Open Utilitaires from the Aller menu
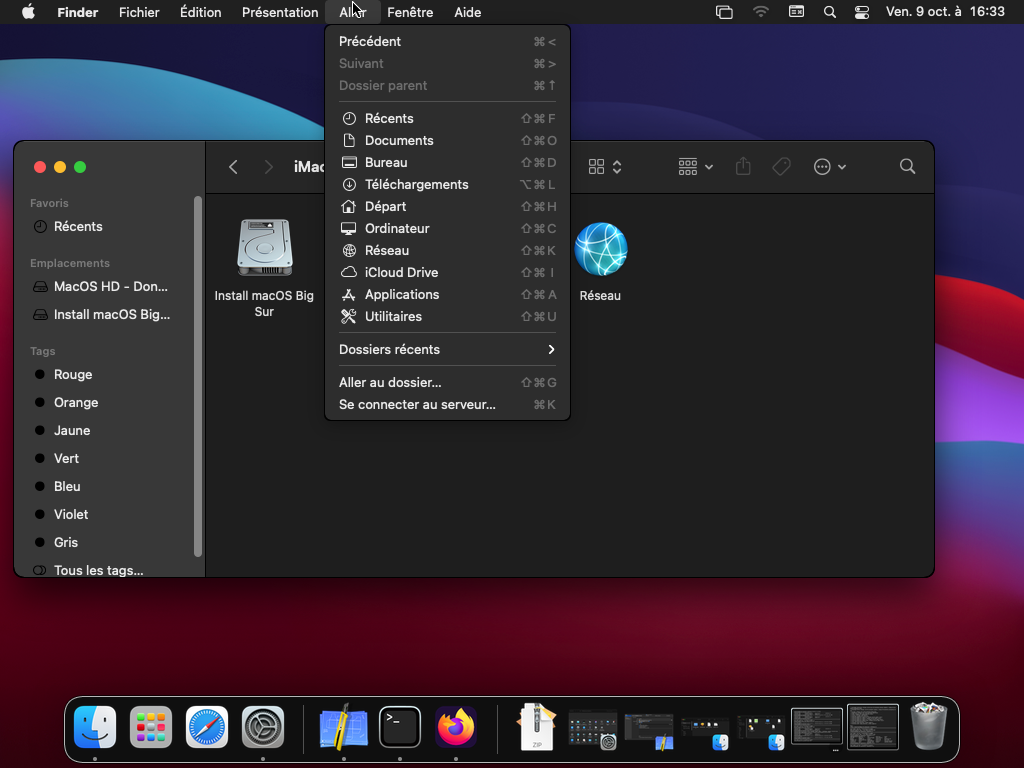The image size is (1024, 768). [x=447, y=317]
